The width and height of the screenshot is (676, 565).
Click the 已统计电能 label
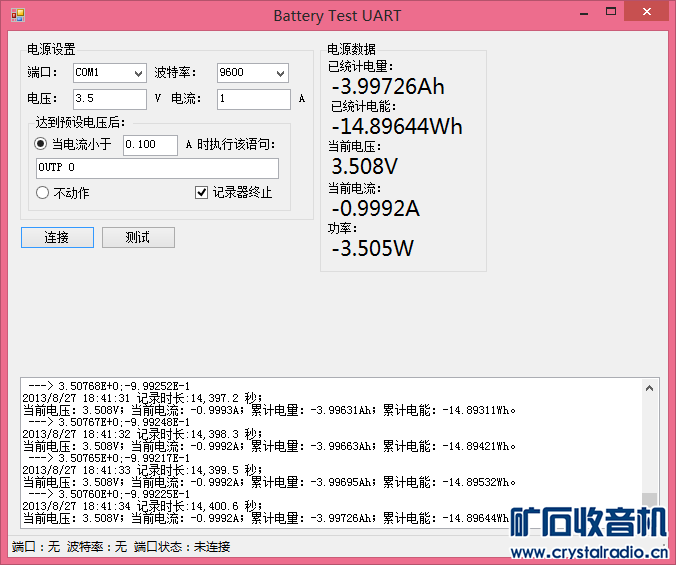click(x=363, y=106)
